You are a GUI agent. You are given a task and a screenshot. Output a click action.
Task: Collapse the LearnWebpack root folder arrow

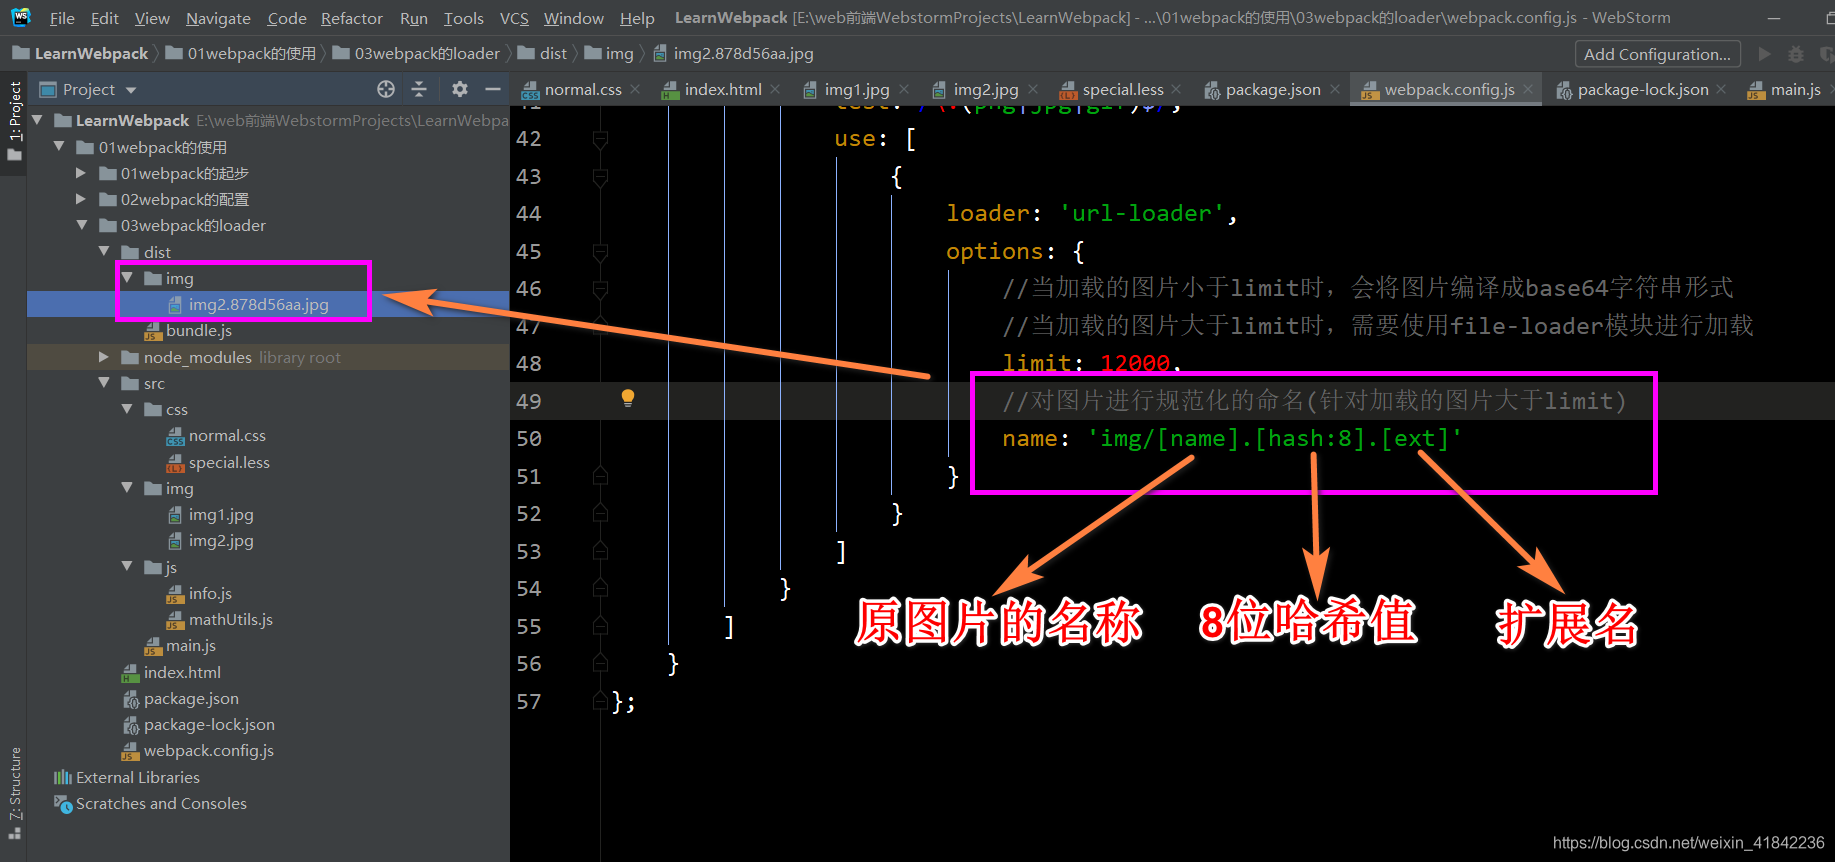[x=38, y=120]
